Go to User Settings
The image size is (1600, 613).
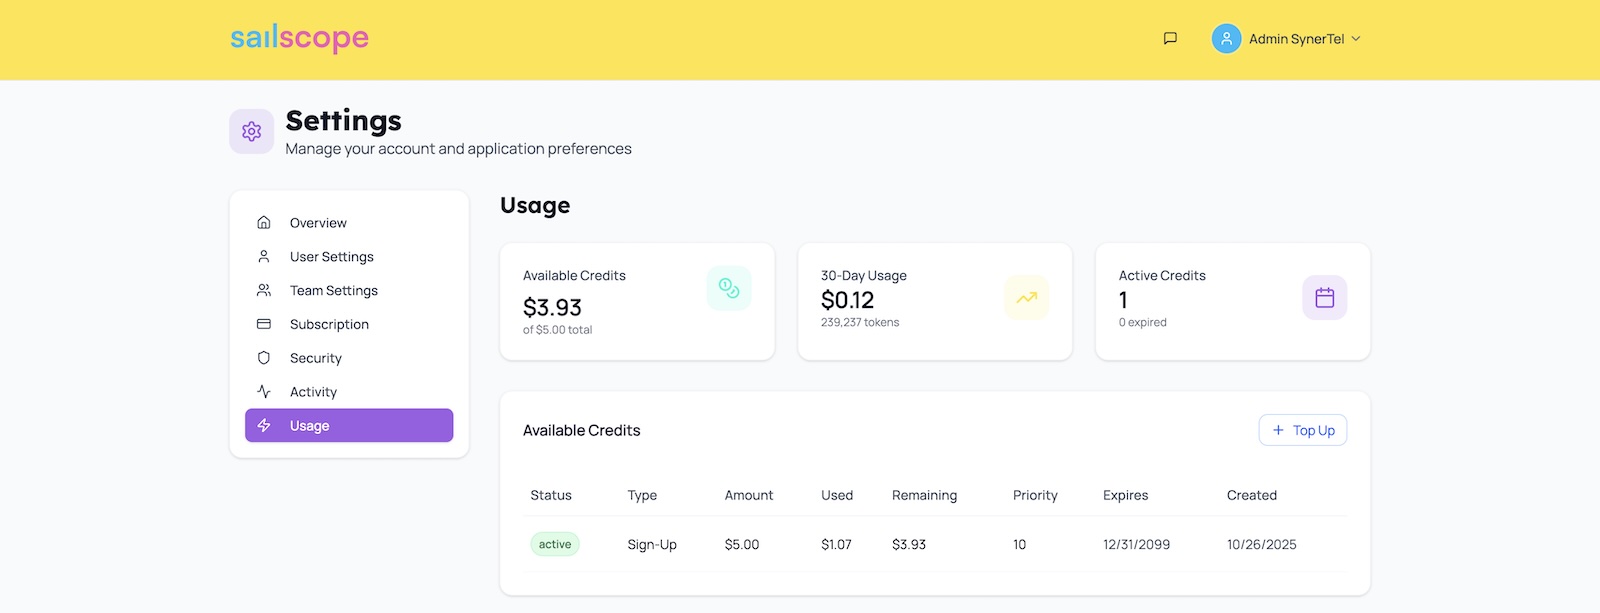click(331, 257)
